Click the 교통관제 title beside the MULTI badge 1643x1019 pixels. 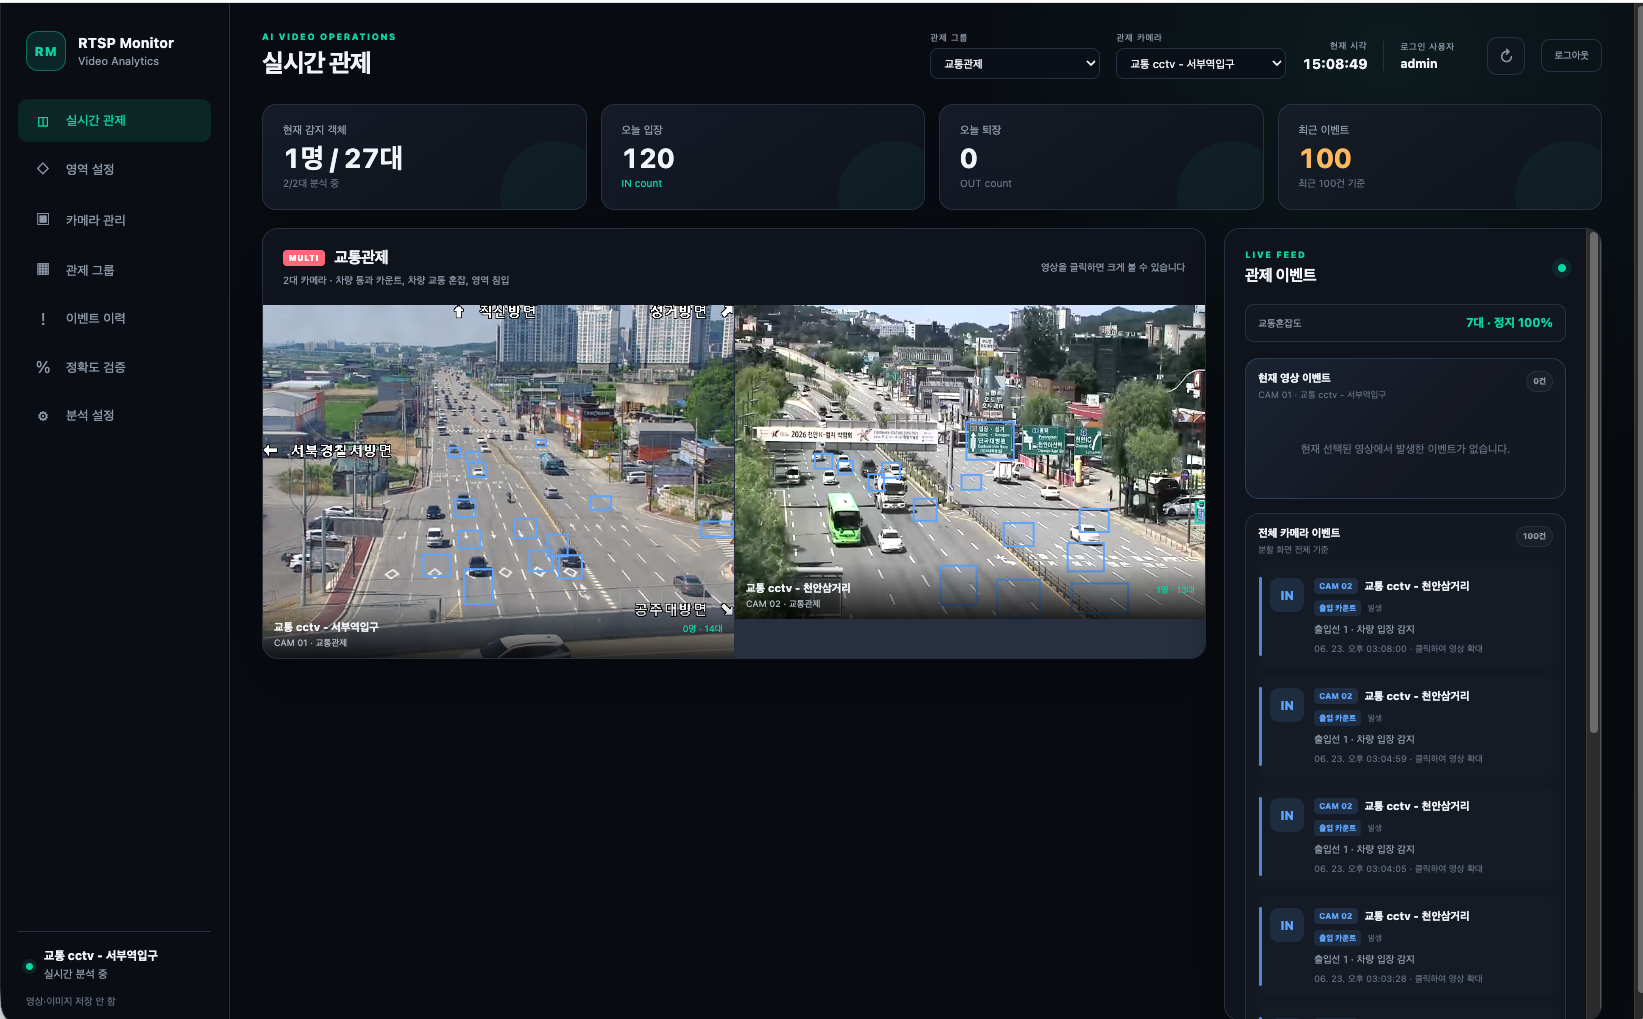point(361,258)
